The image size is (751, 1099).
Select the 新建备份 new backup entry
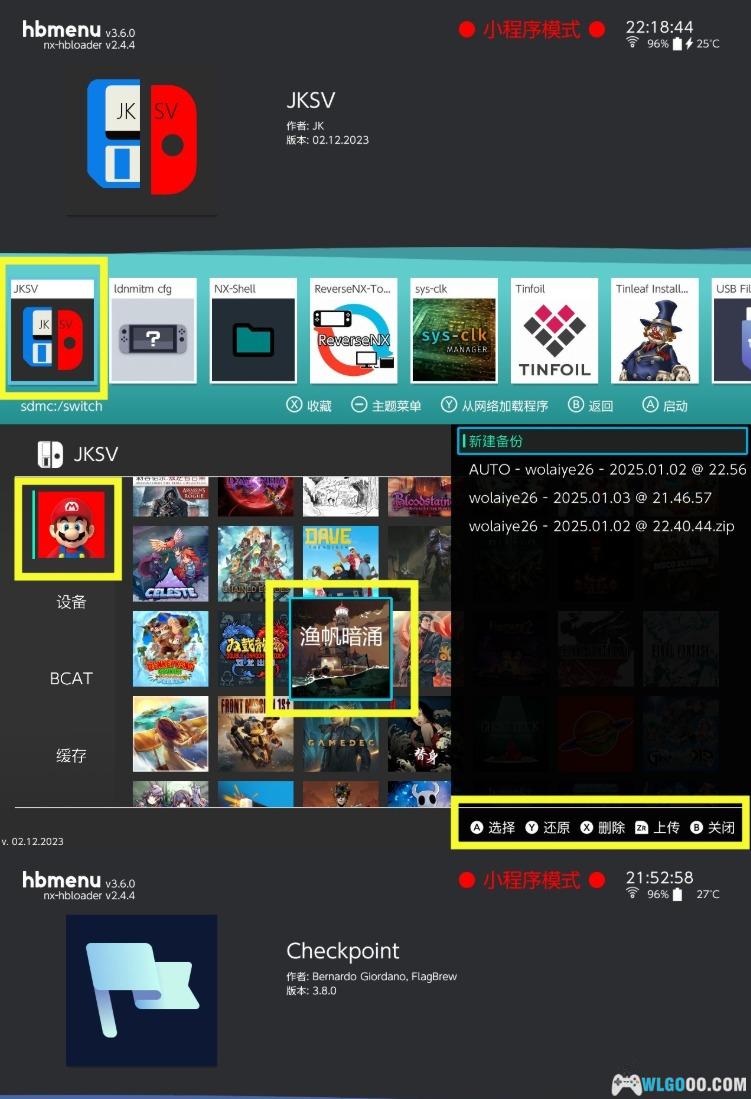coord(602,441)
